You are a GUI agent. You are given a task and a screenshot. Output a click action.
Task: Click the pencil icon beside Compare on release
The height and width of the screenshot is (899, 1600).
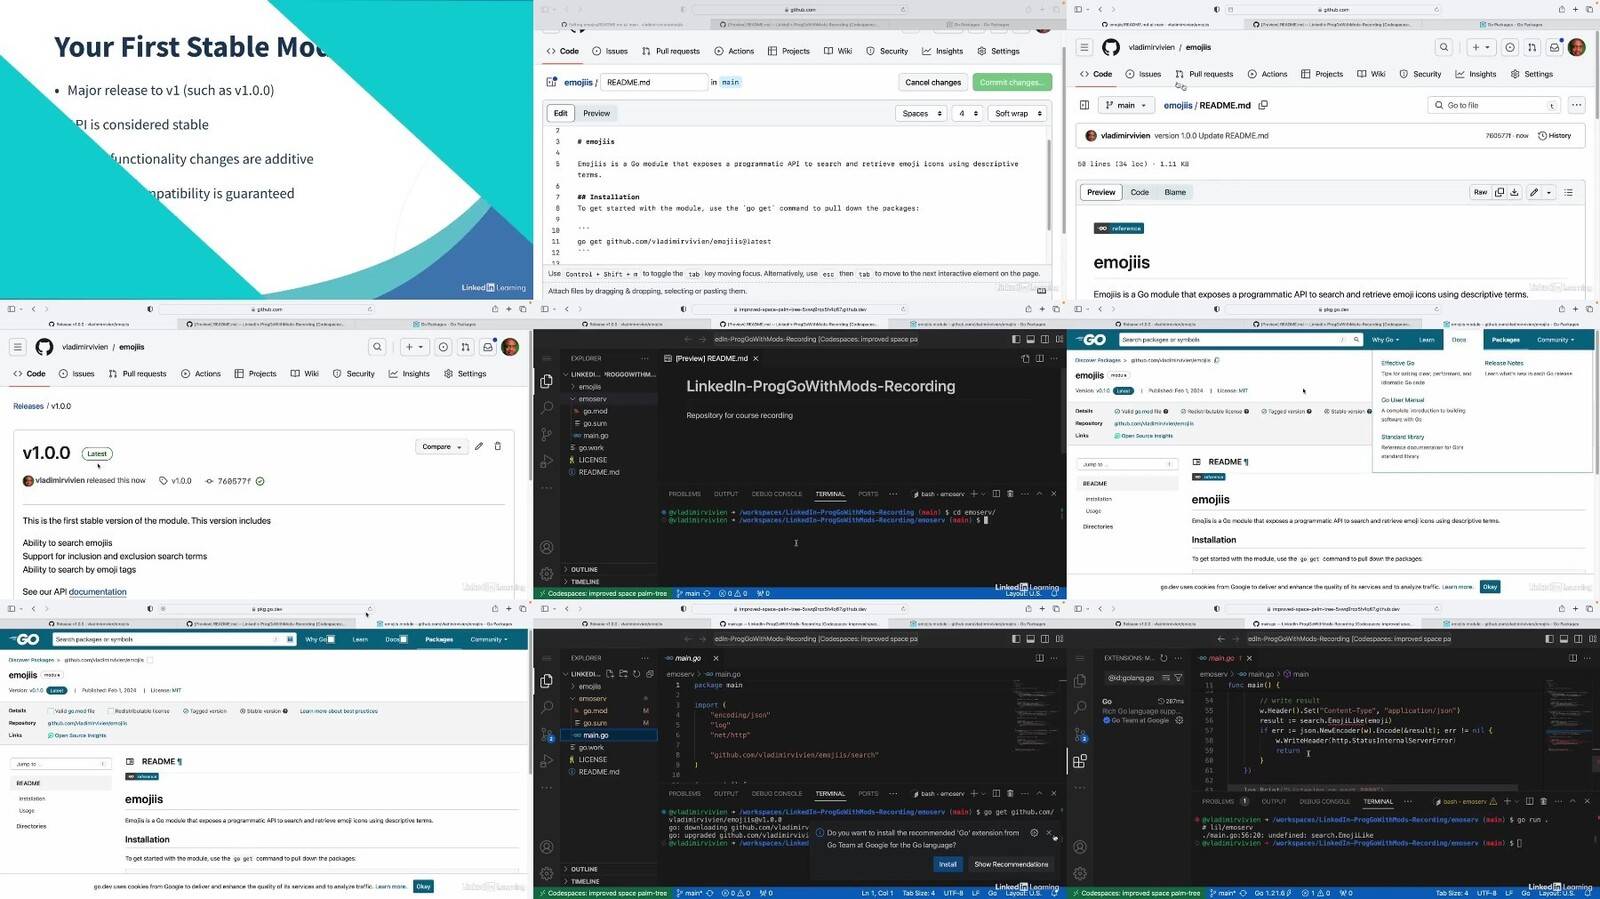(x=479, y=446)
